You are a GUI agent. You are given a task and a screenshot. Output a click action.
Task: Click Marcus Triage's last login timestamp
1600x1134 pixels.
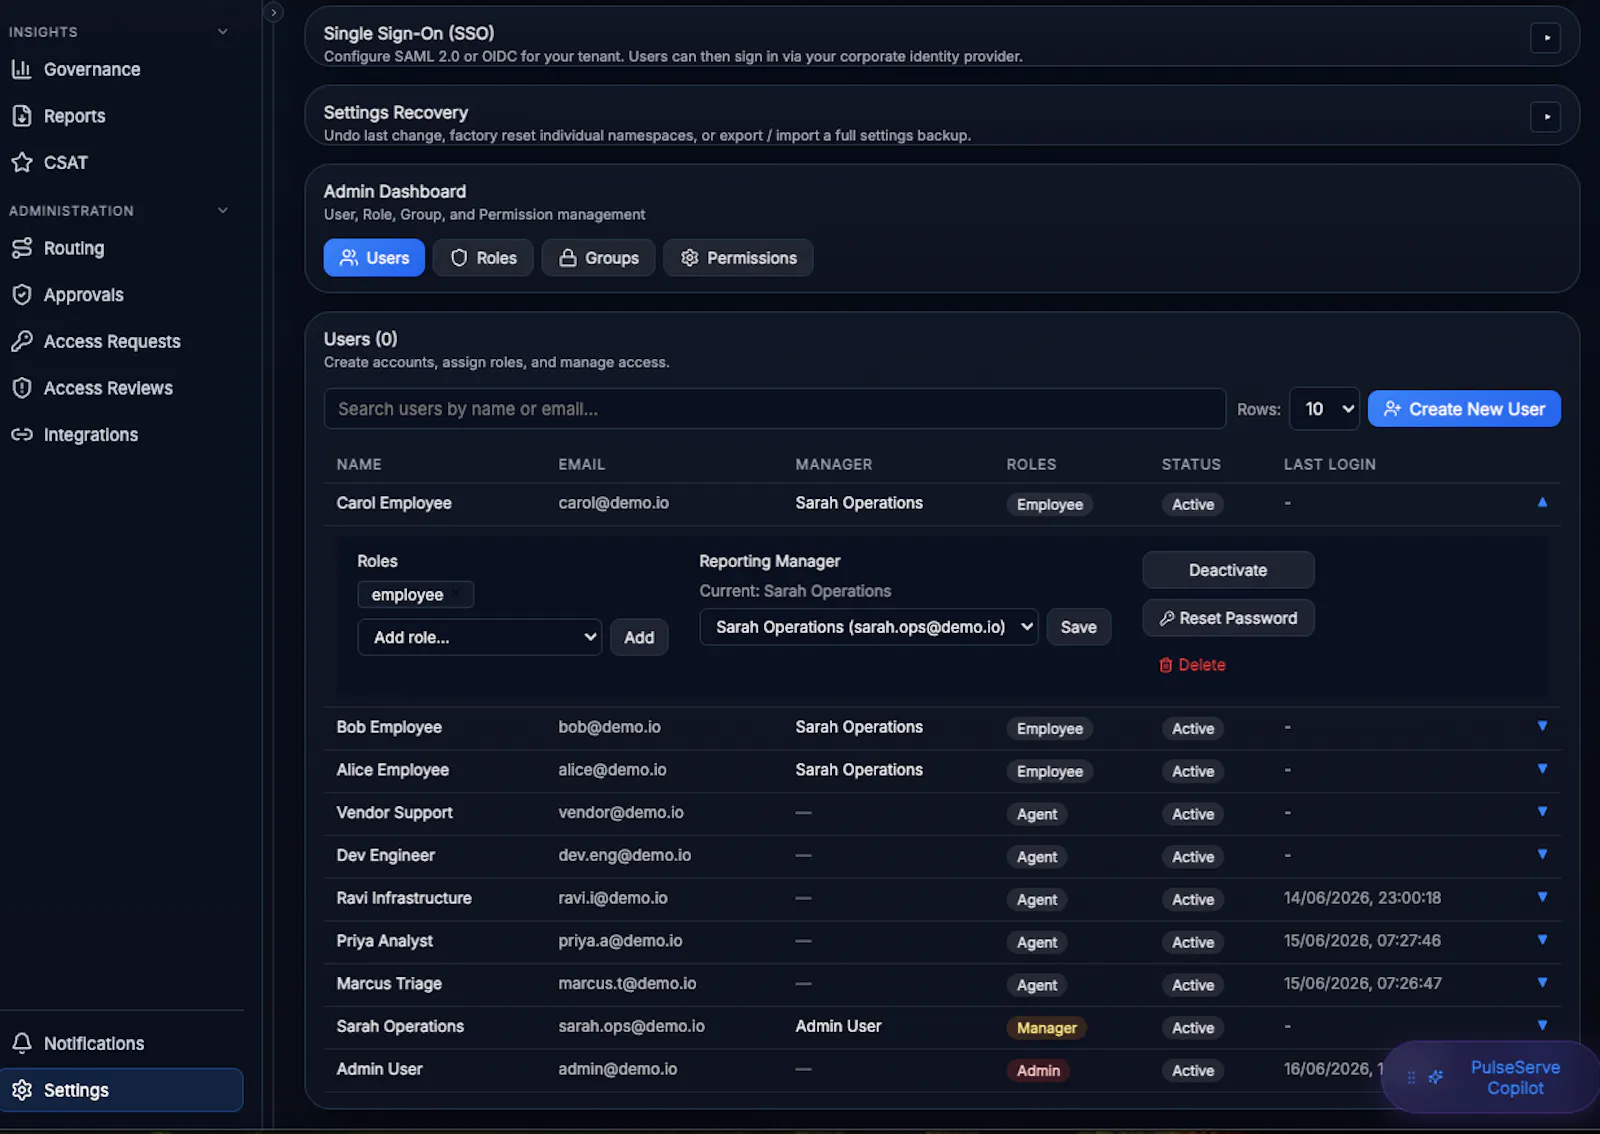(x=1362, y=984)
